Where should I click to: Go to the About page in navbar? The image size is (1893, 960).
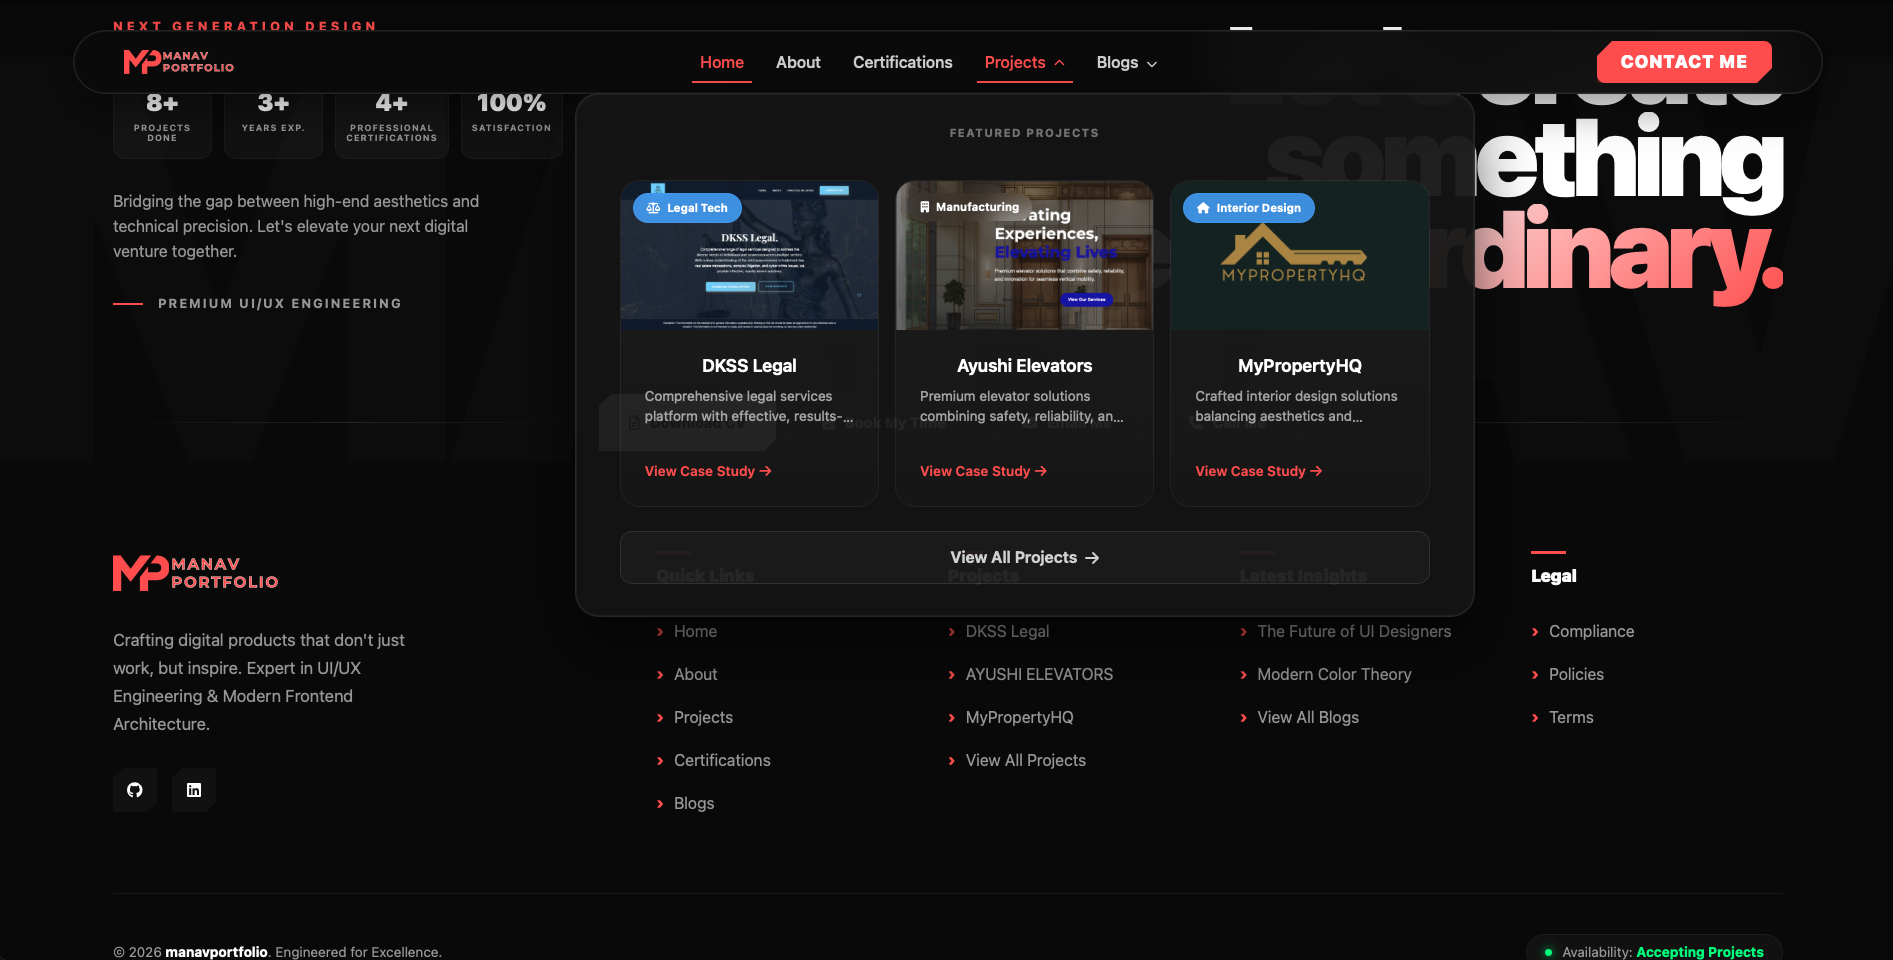point(798,62)
